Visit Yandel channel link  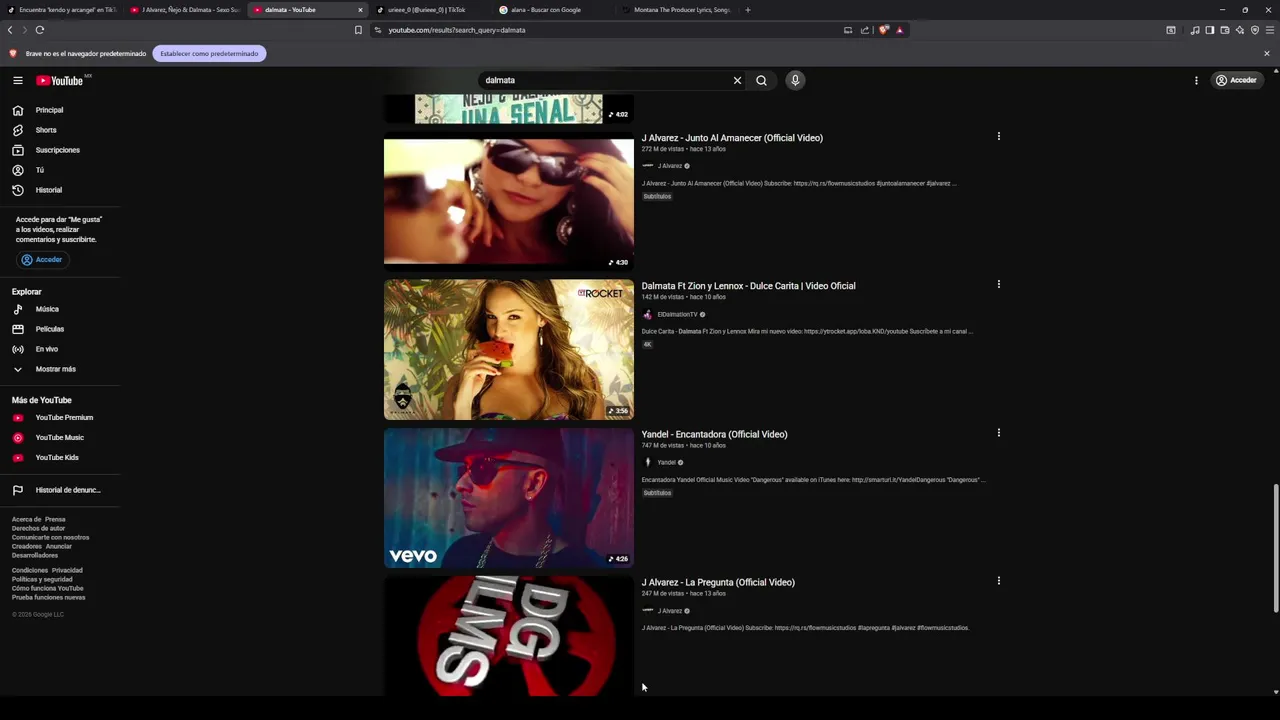tap(666, 463)
